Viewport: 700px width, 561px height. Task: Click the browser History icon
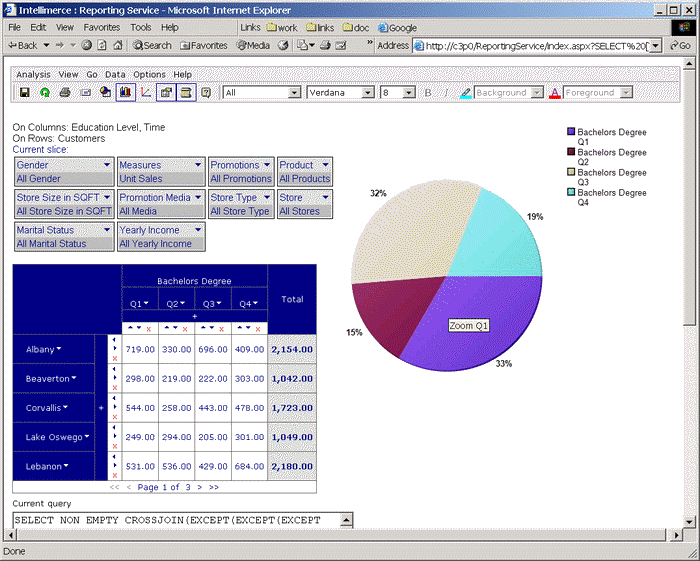[x=283, y=45]
